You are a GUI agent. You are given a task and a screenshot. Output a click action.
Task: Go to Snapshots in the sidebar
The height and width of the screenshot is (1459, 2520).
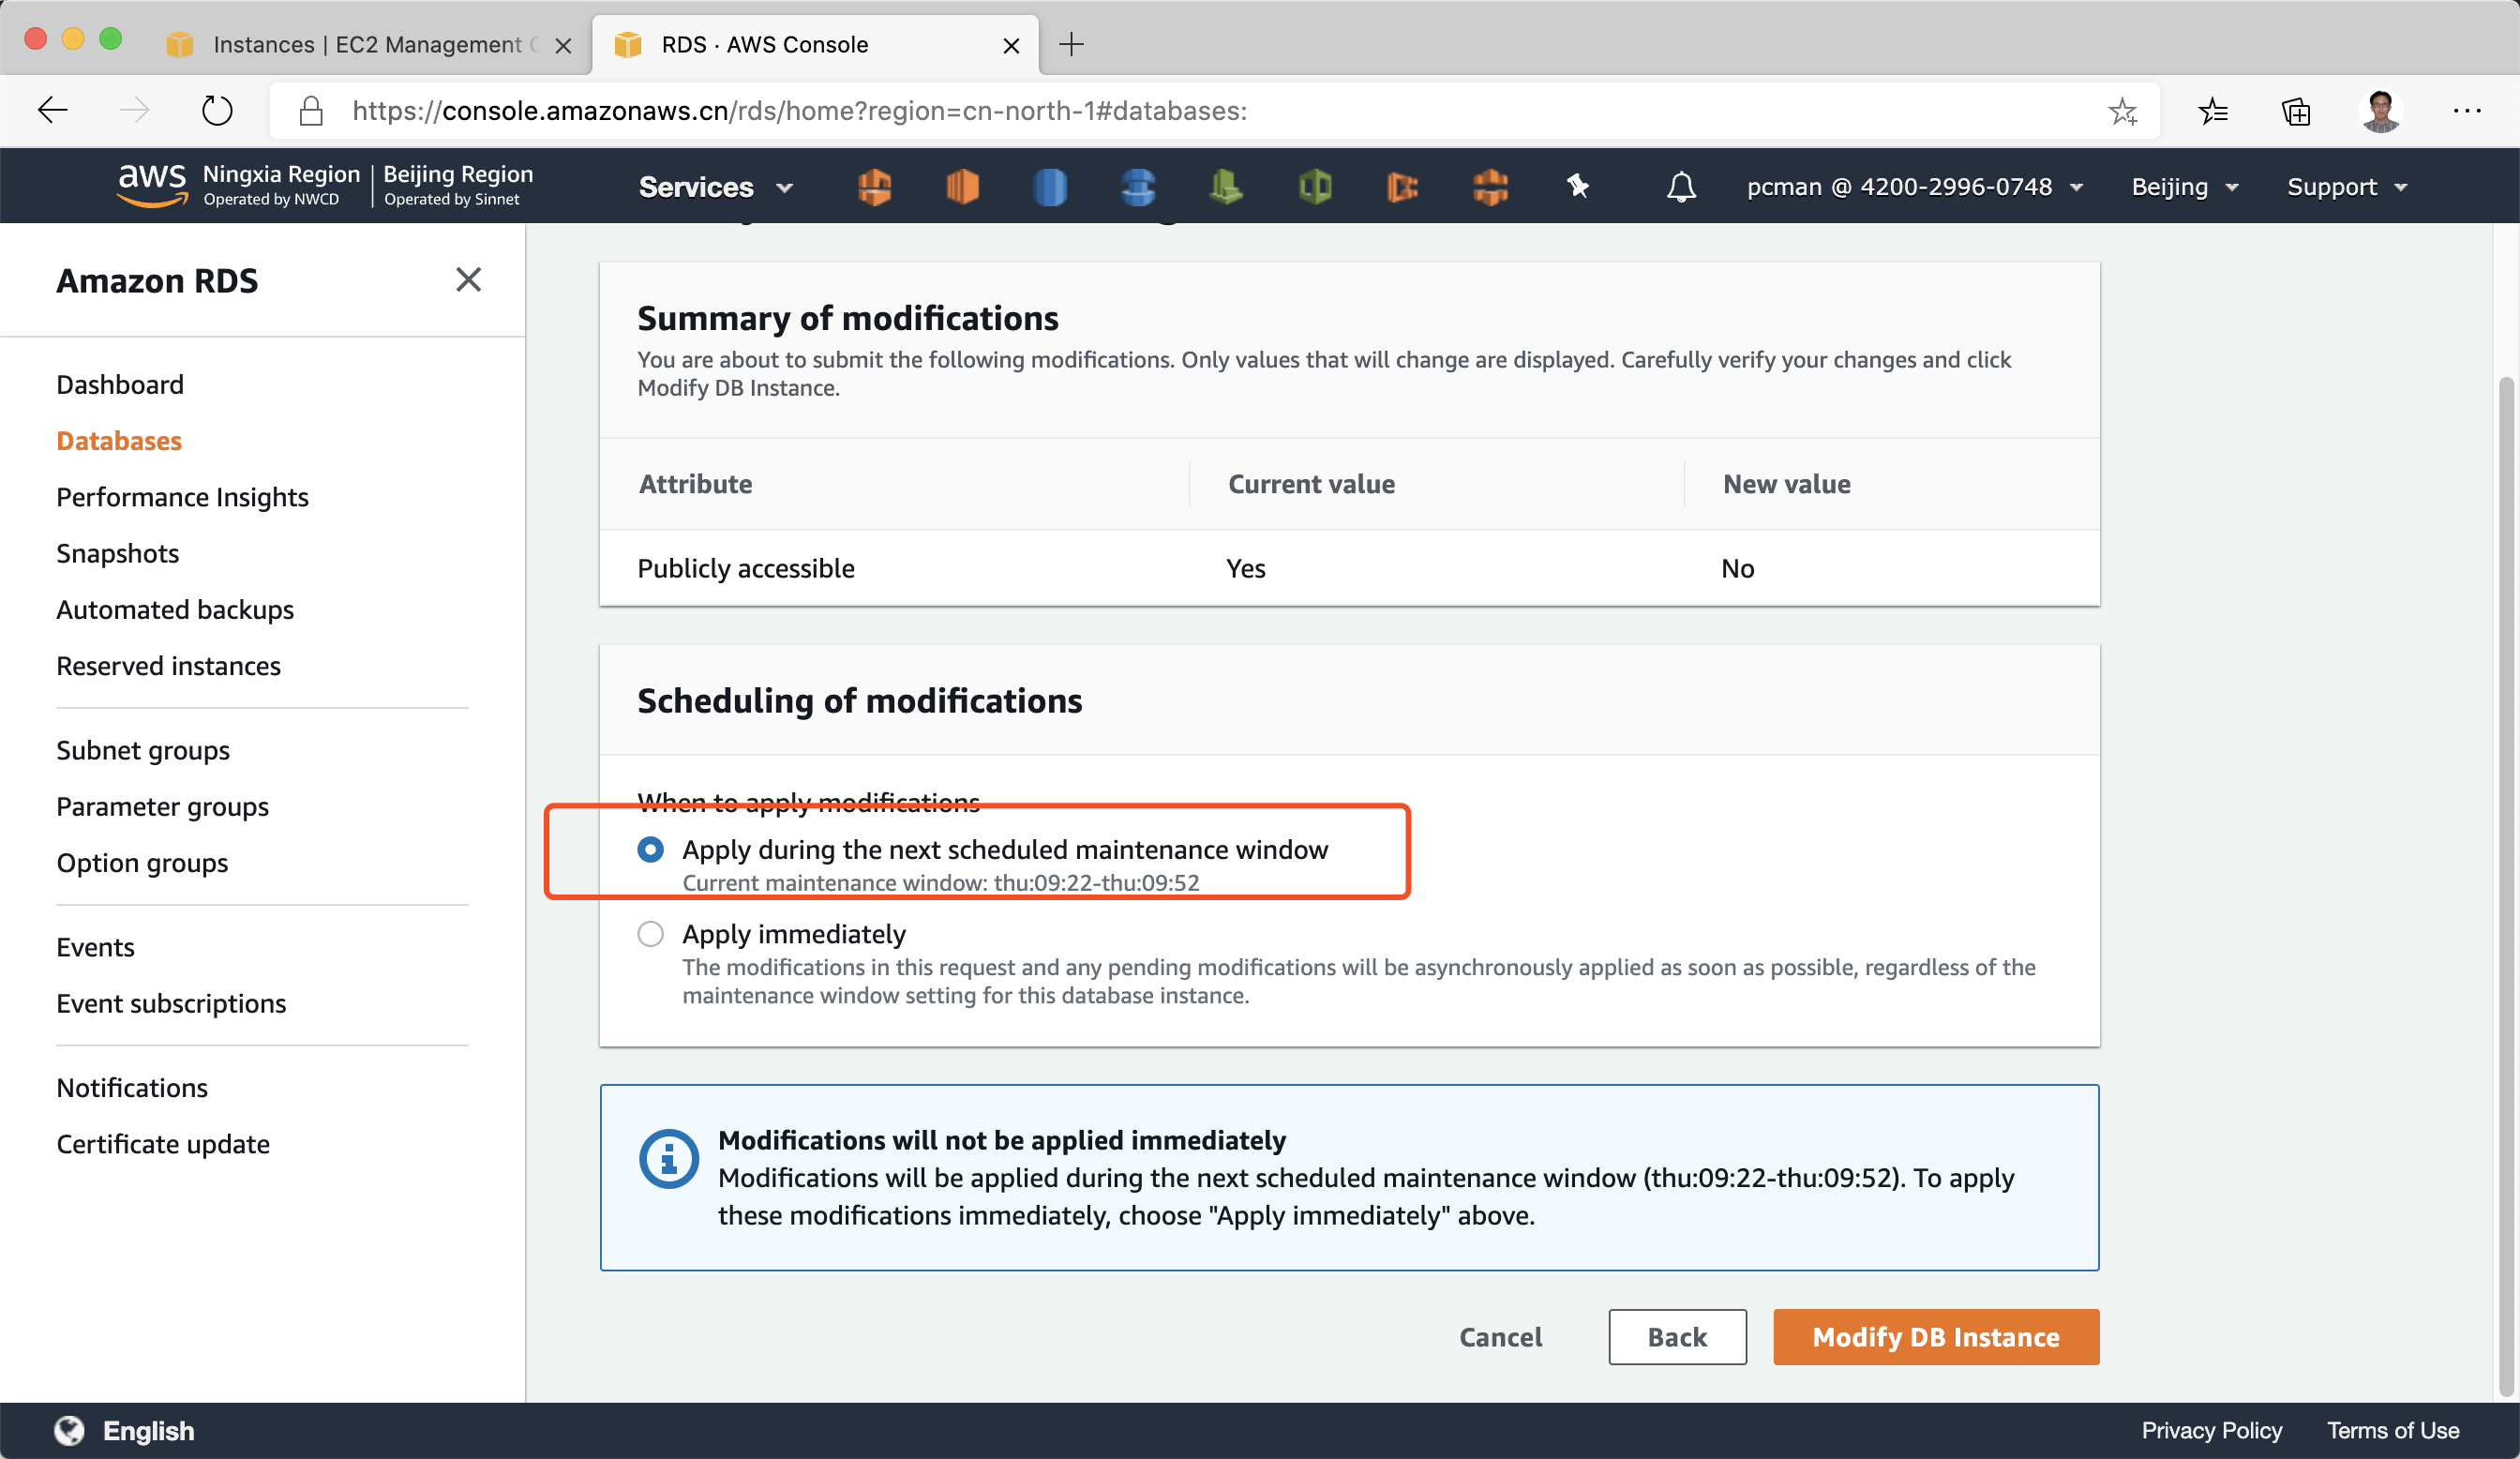click(118, 553)
